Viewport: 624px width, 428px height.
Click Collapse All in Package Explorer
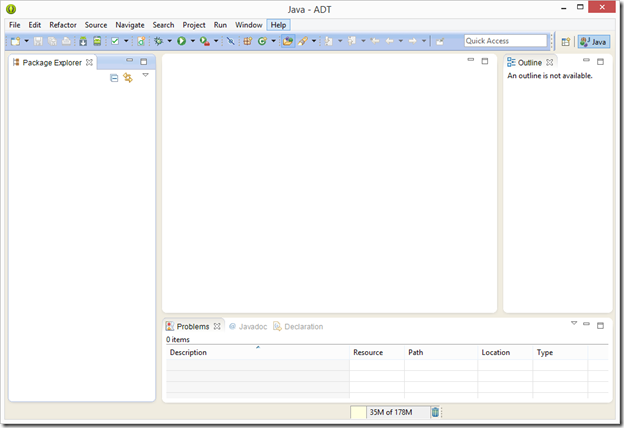[x=114, y=78]
